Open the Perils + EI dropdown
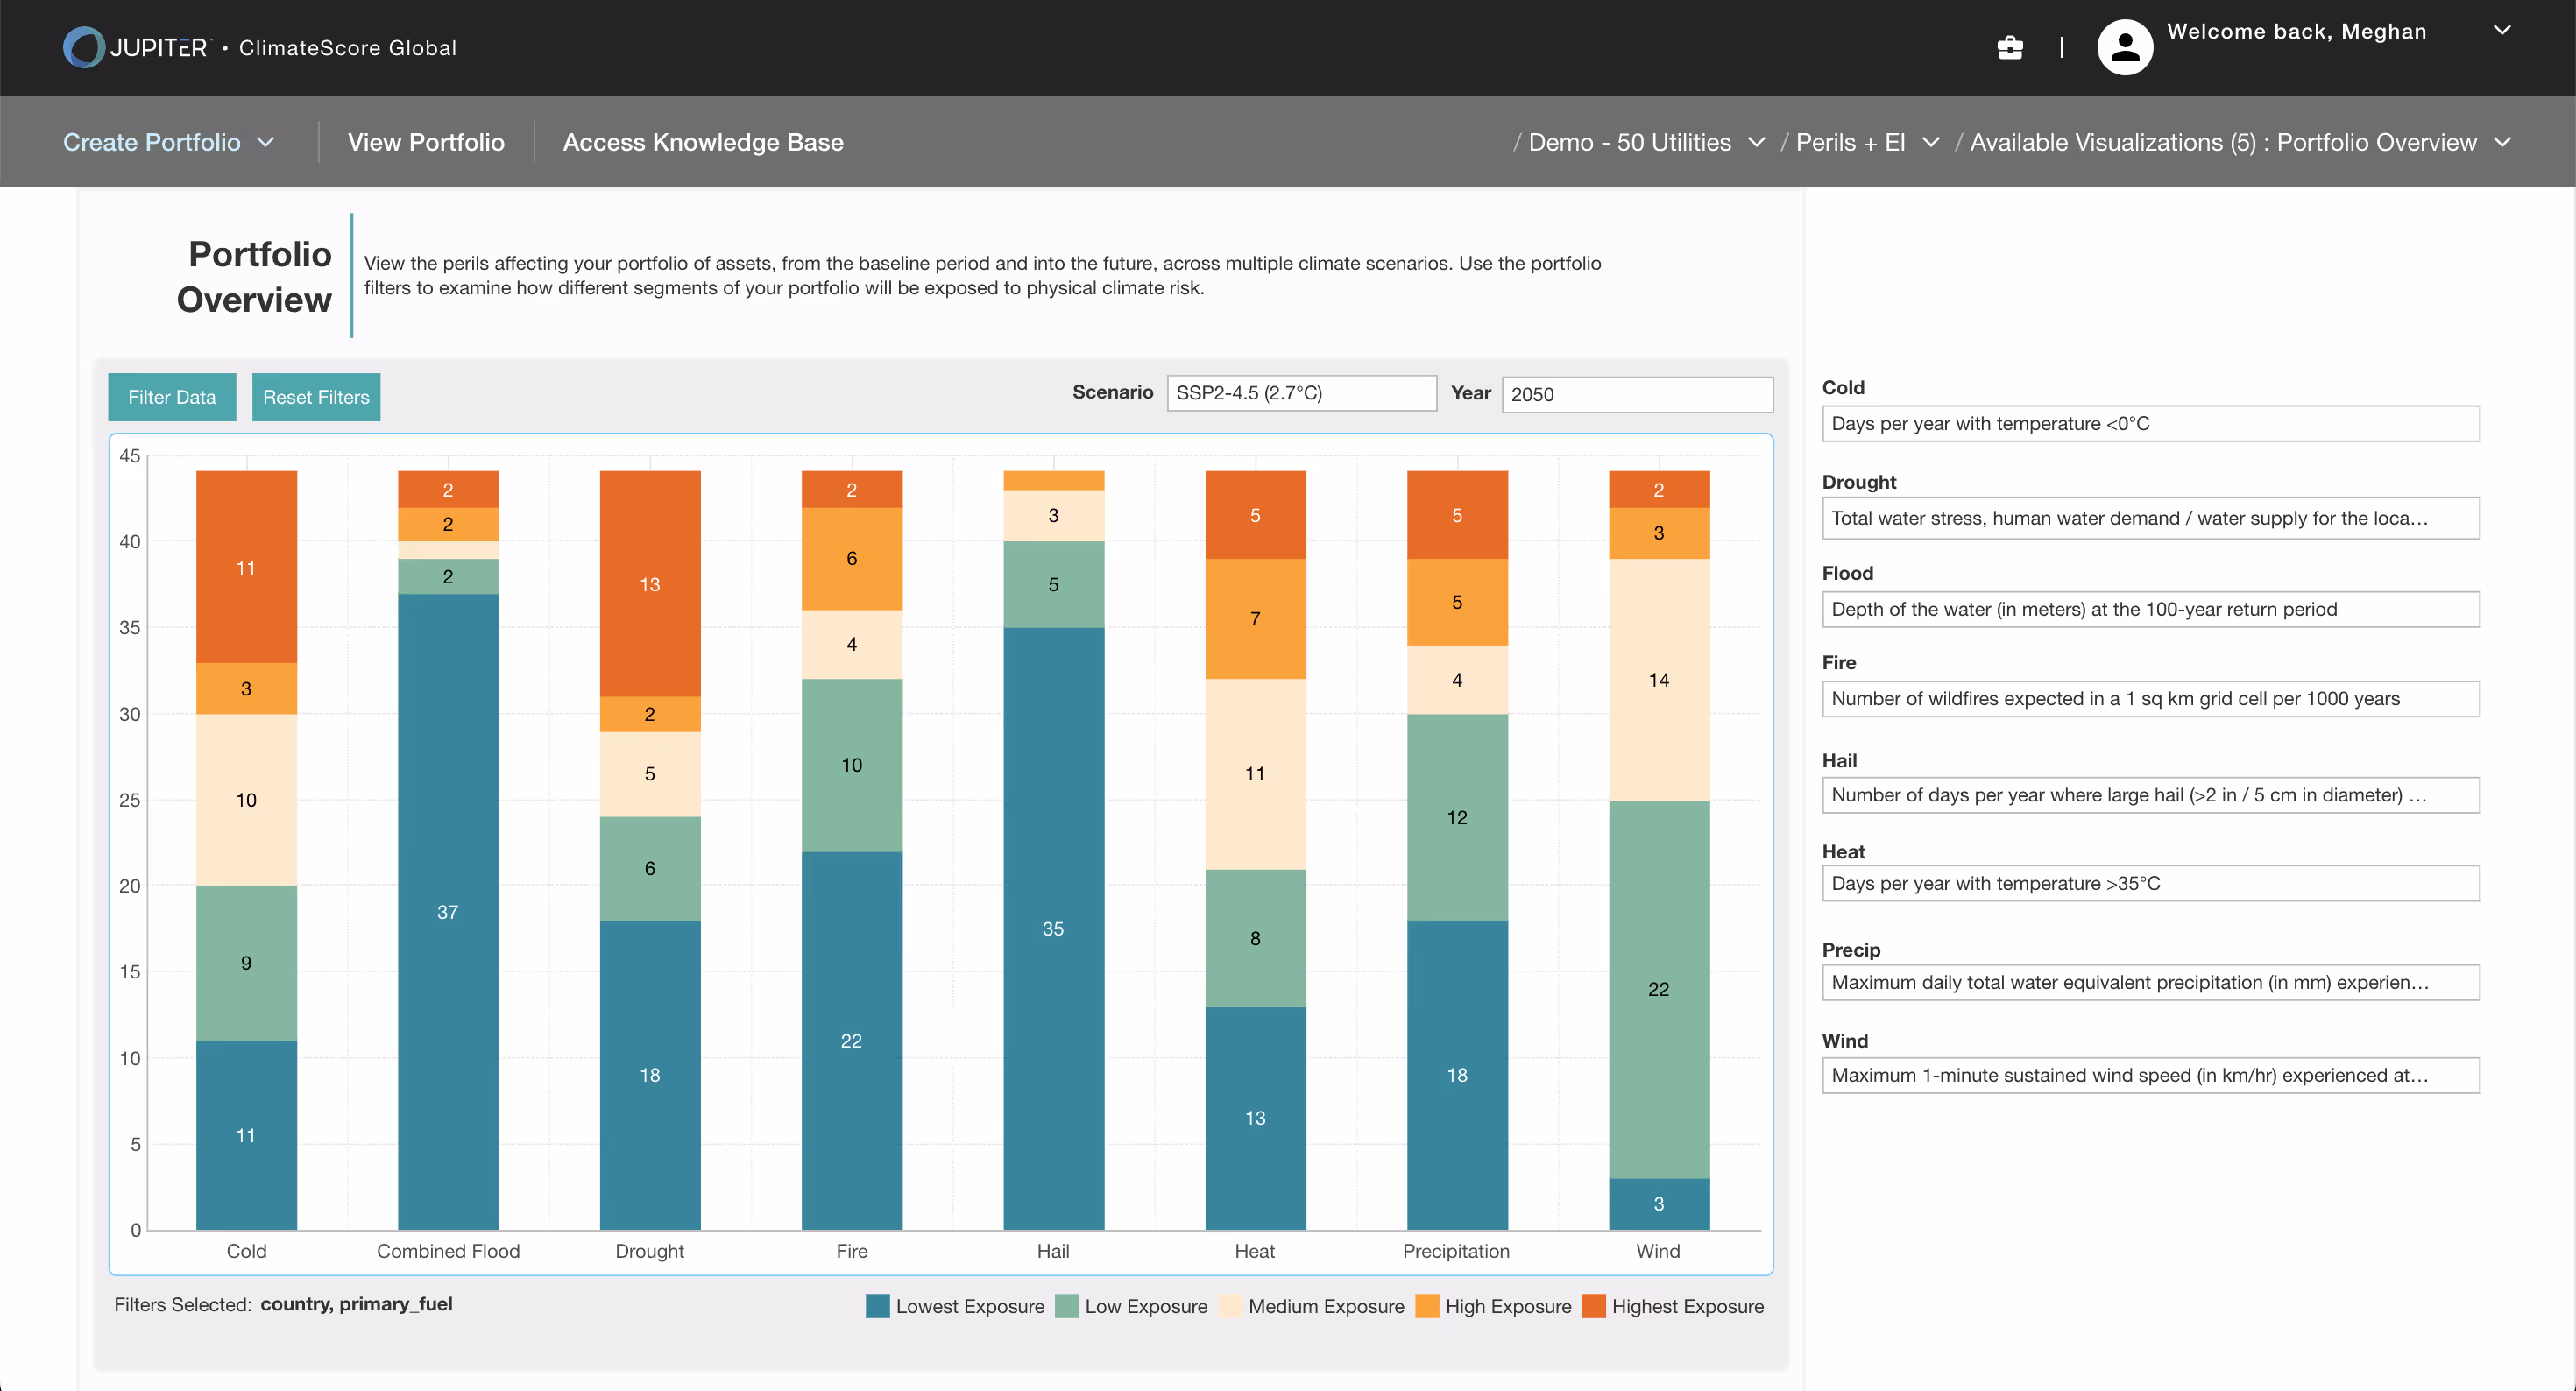This screenshot has height=1391, width=2576. pos(1866,142)
